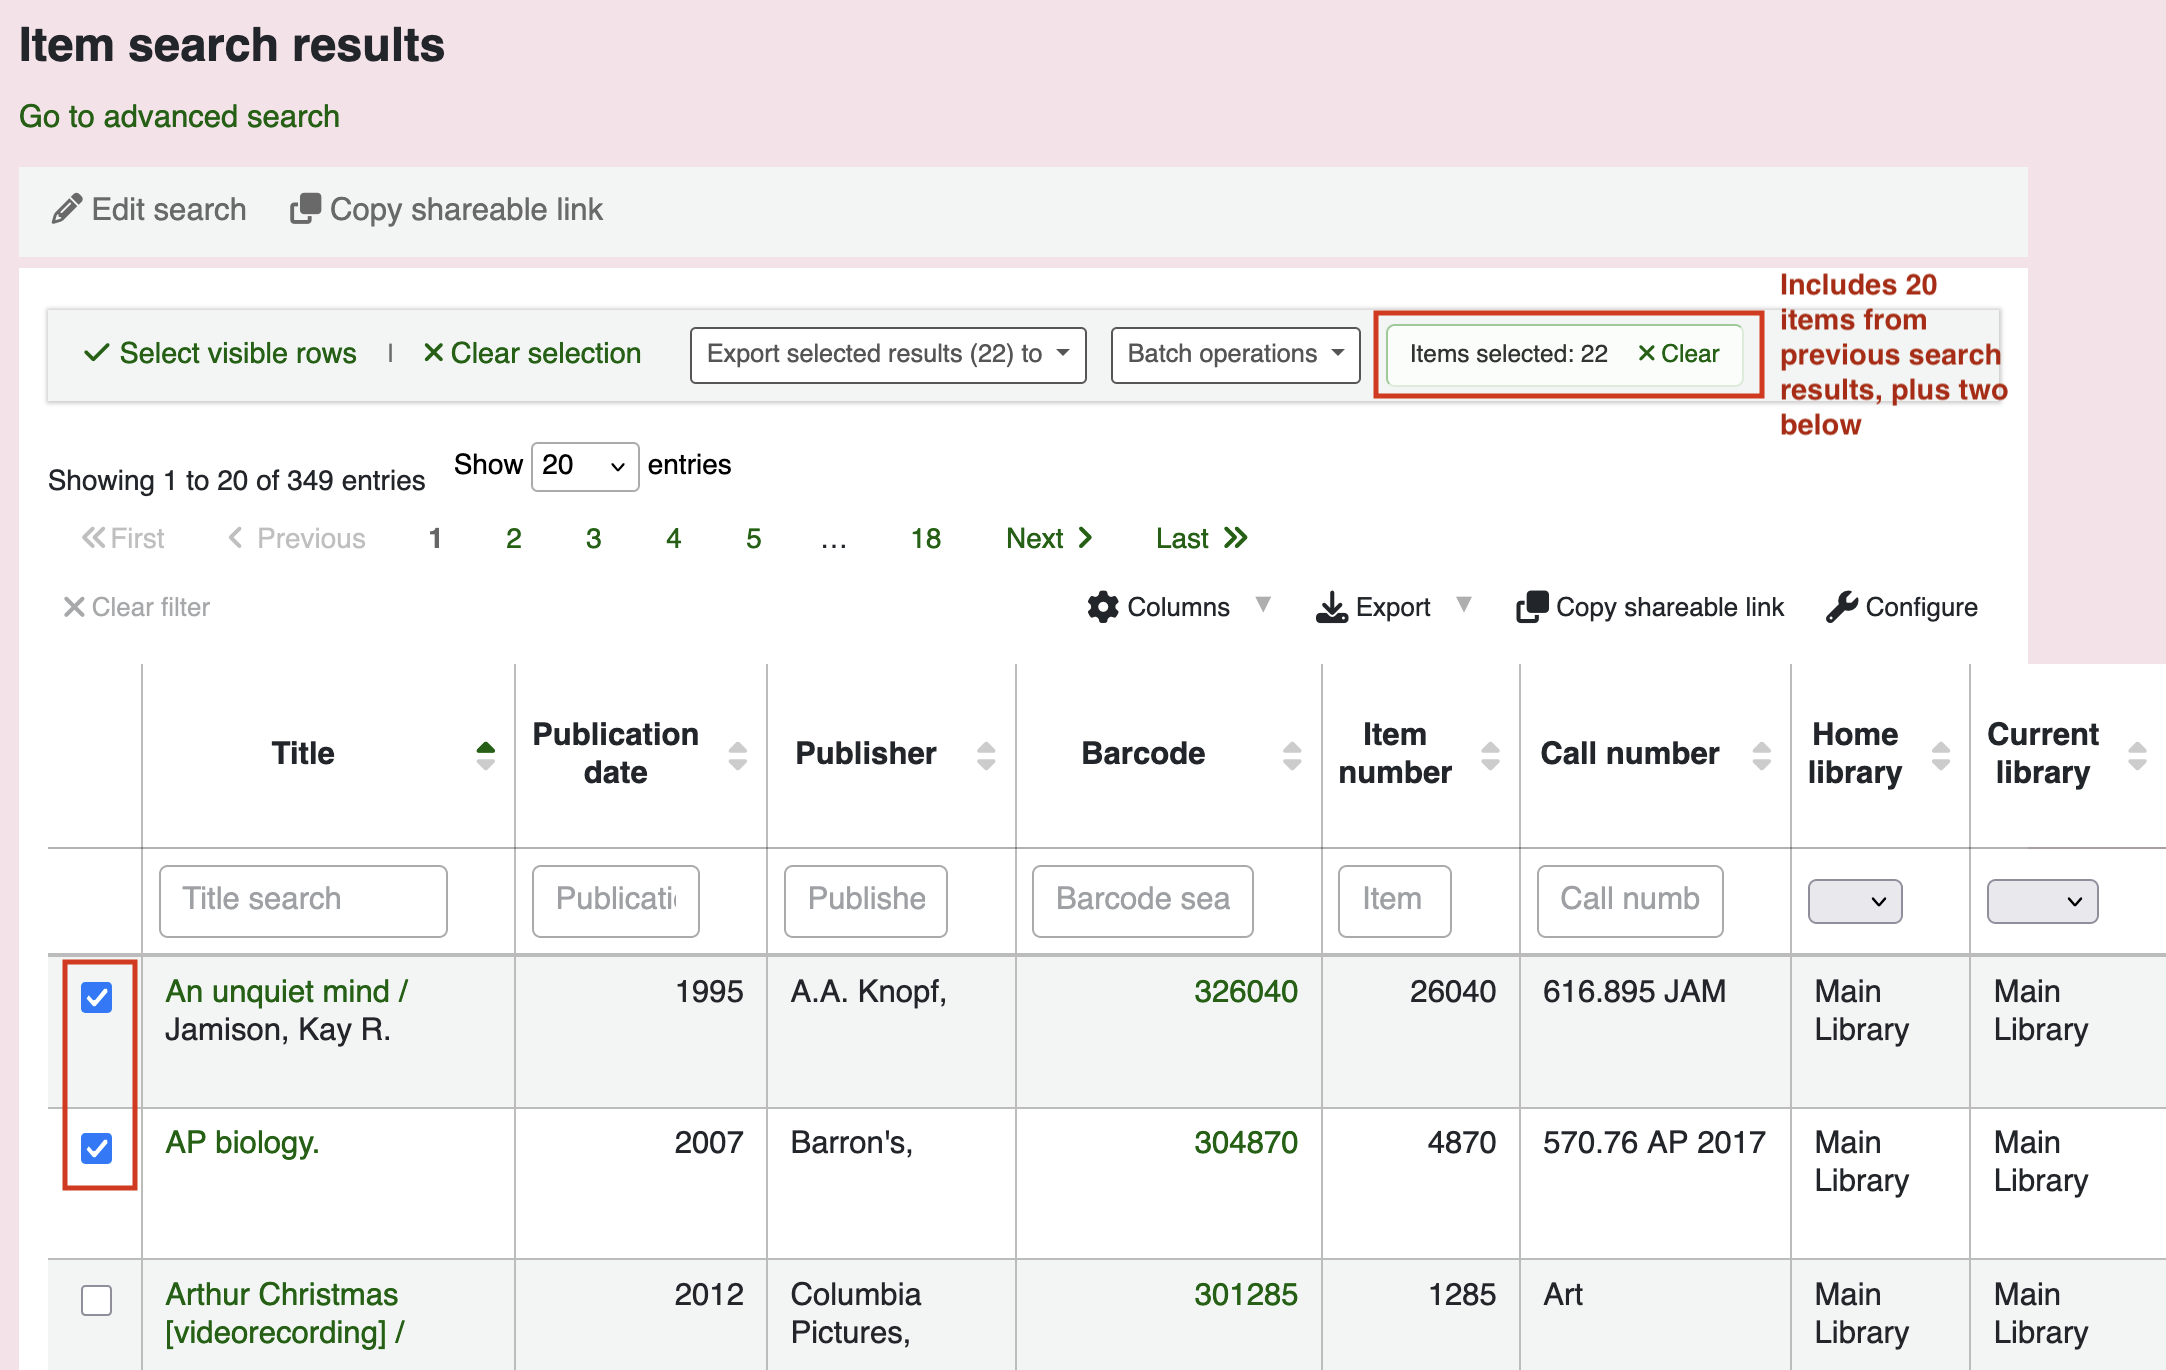This screenshot has height=1370, width=2166.
Task: Uncheck the An unquiet mind row
Action: click(x=97, y=997)
